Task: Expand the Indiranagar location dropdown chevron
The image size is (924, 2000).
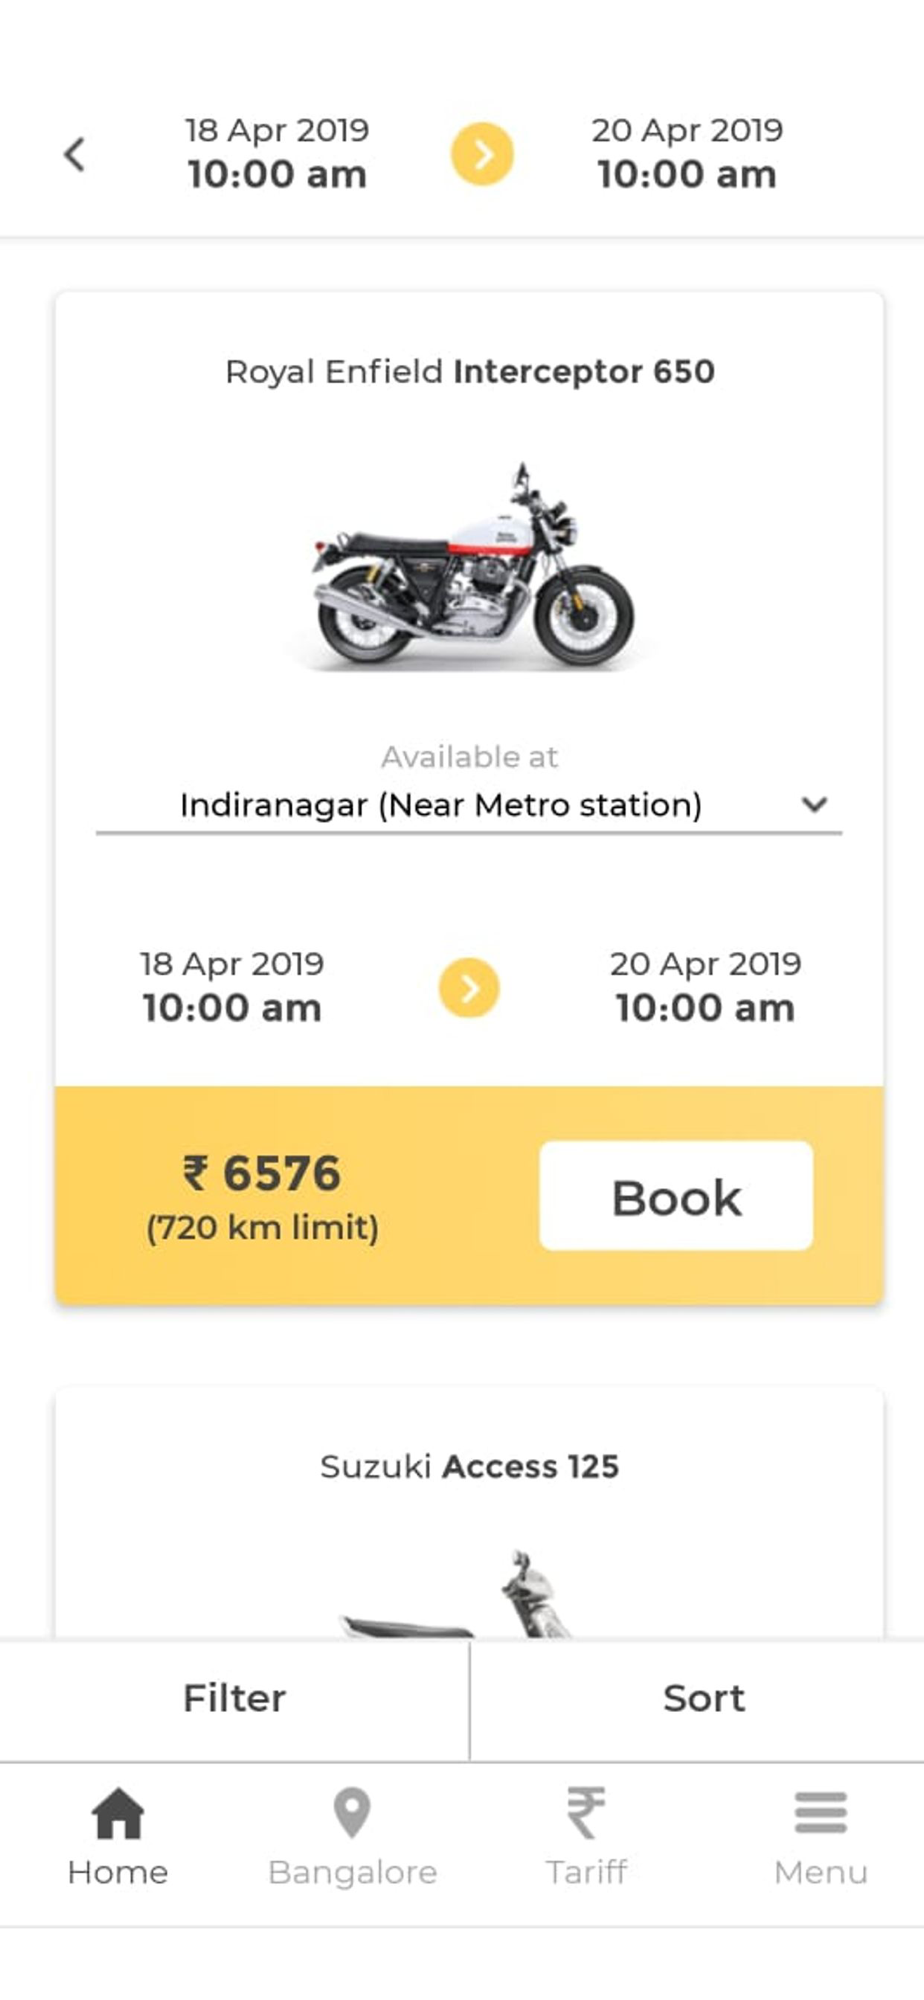Action: click(x=815, y=804)
